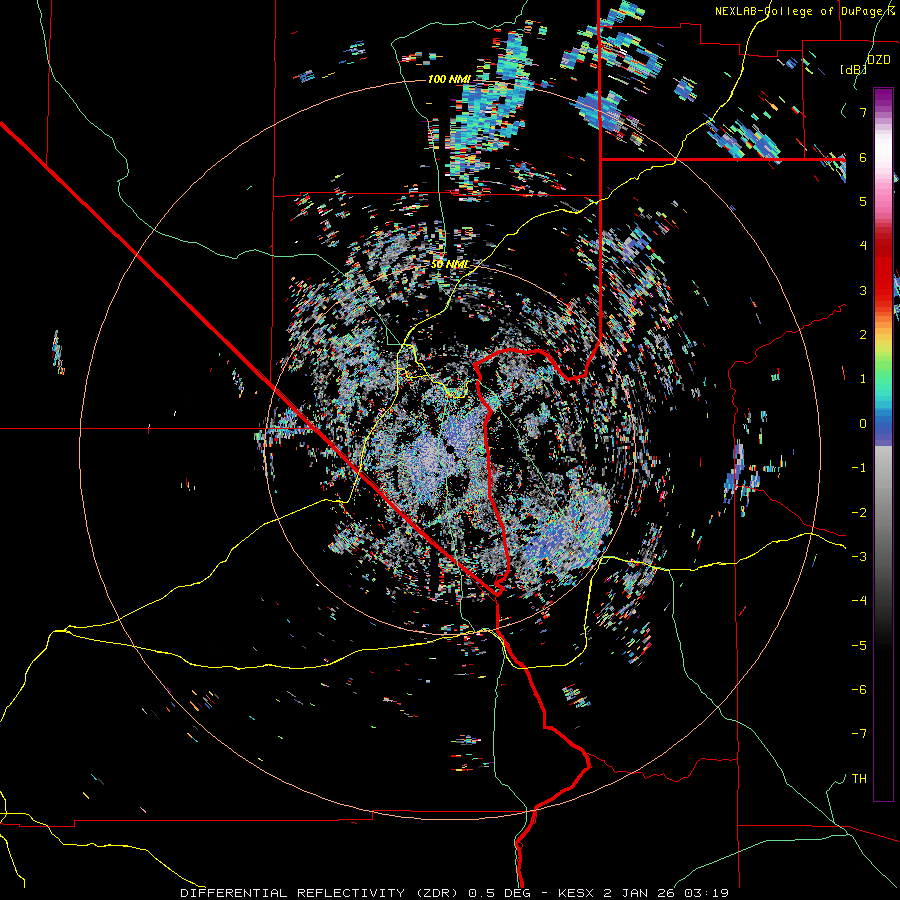Screen dimensions: 900x900
Task: Click the -5 value on the scale
Action: [x=859, y=646]
